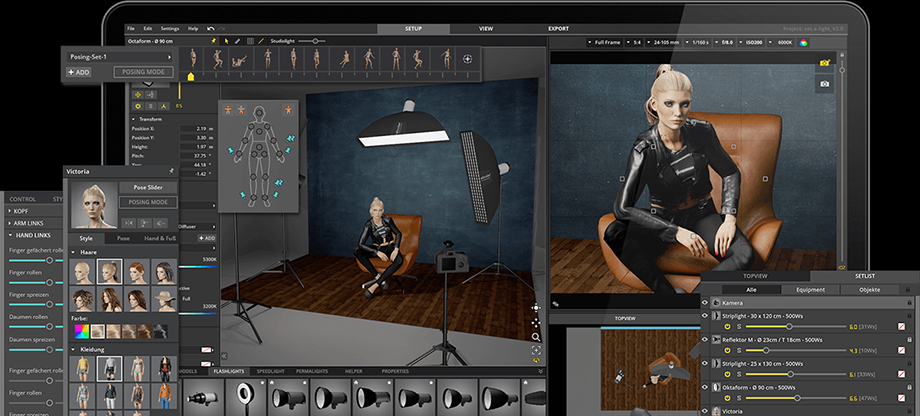Viewport: 920px width, 416px height.
Task: Choose the bald hair style thumbnail
Action: 83,272
